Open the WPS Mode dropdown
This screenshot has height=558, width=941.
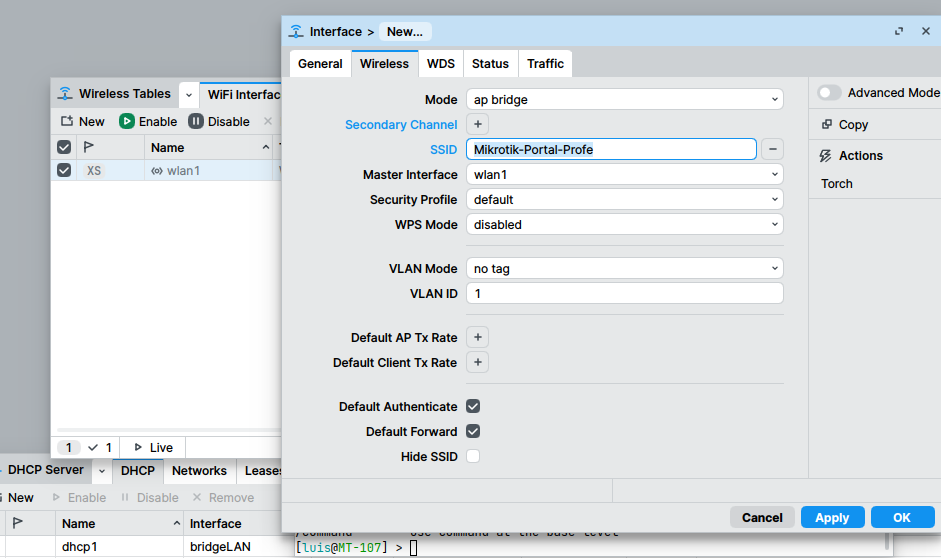(x=624, y=225)
